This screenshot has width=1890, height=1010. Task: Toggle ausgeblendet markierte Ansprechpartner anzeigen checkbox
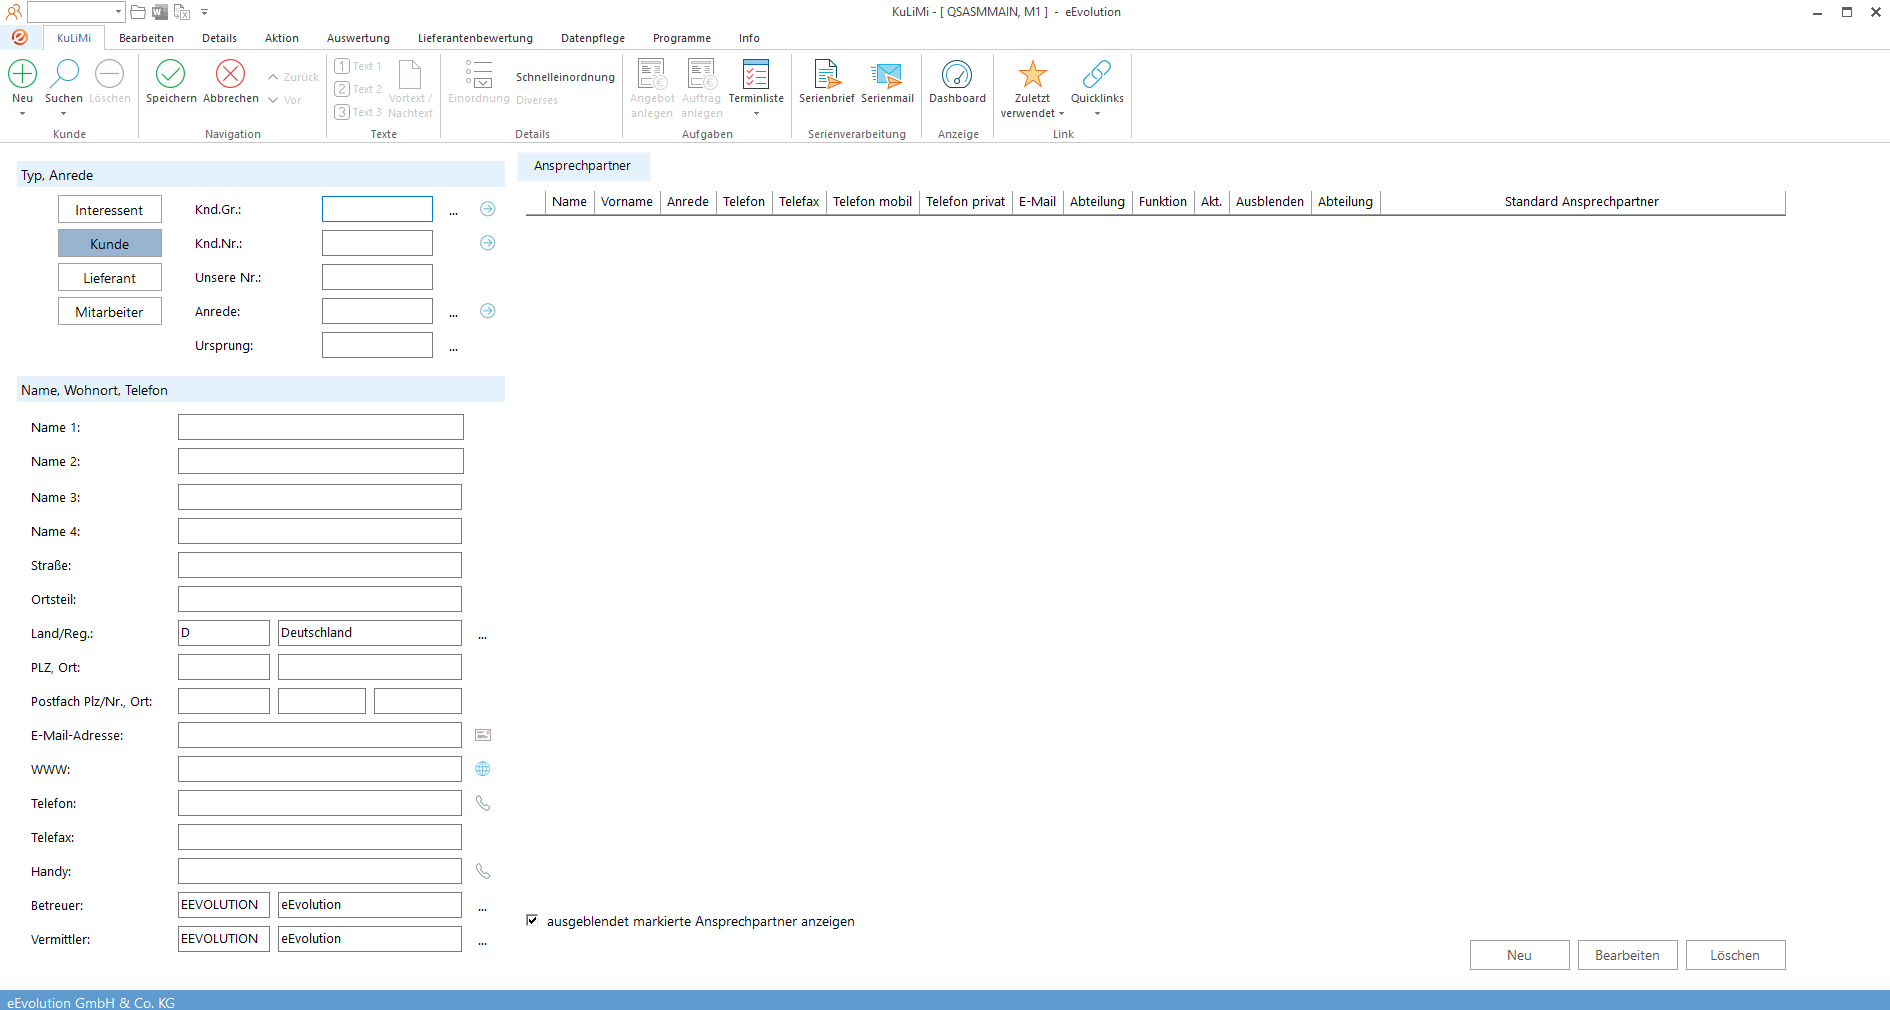(x=532, y=920)
